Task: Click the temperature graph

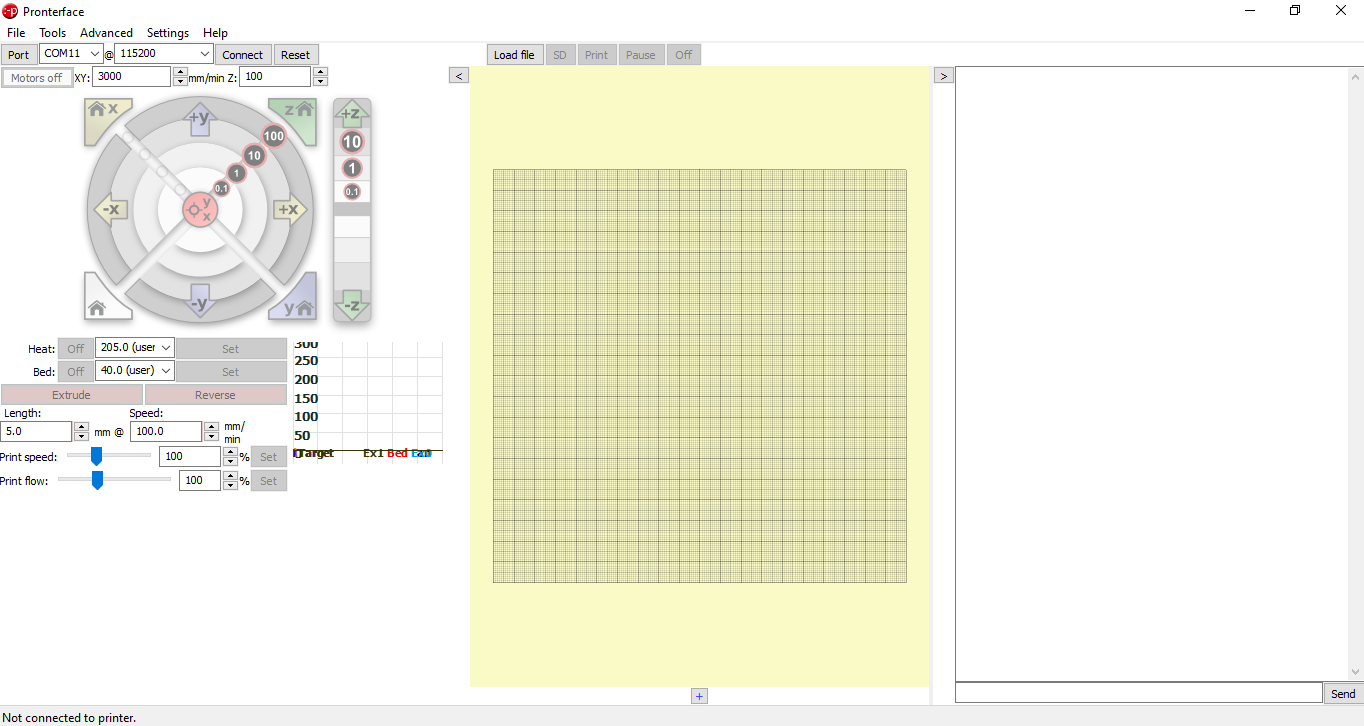Action: click(368, 402)
